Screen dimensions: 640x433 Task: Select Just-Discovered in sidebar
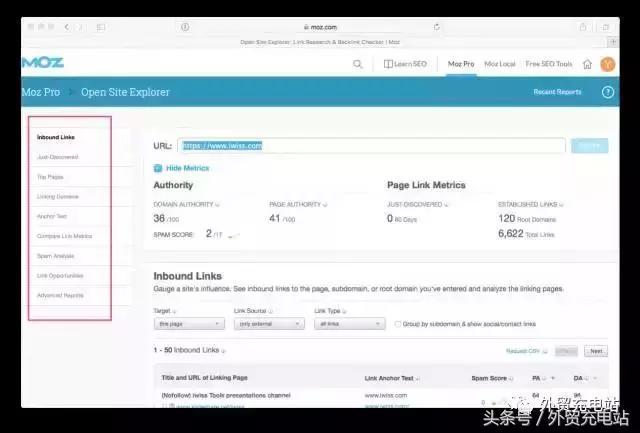(58, 157)
